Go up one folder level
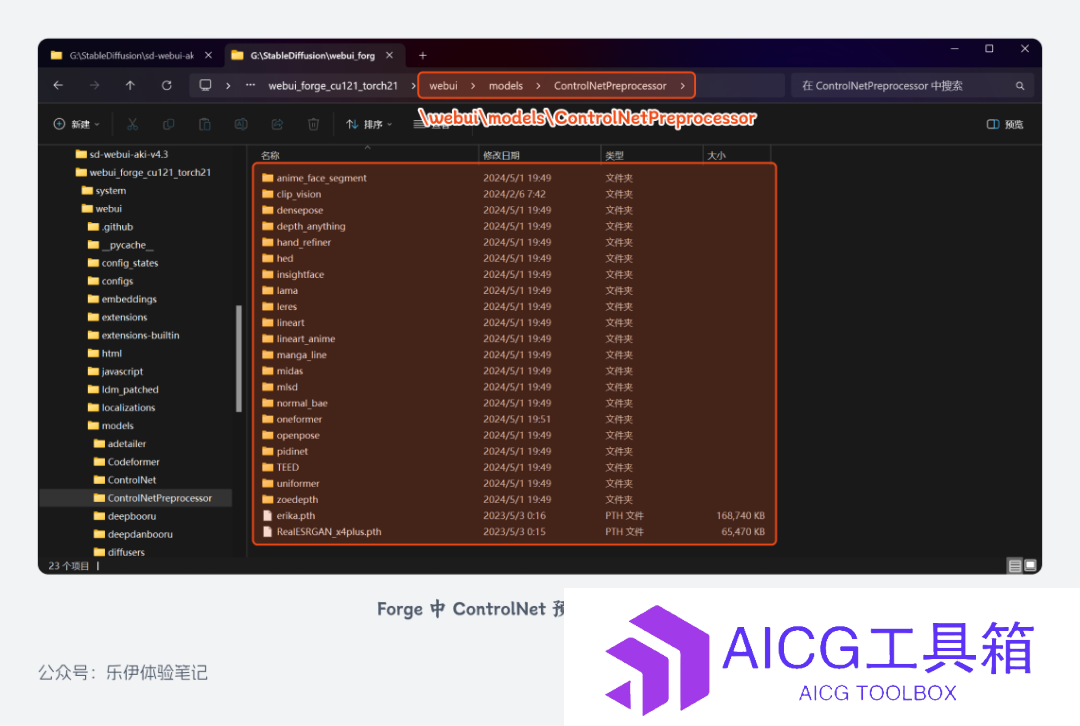Viewport: 1080px width, 726px height. click(130, 85)
